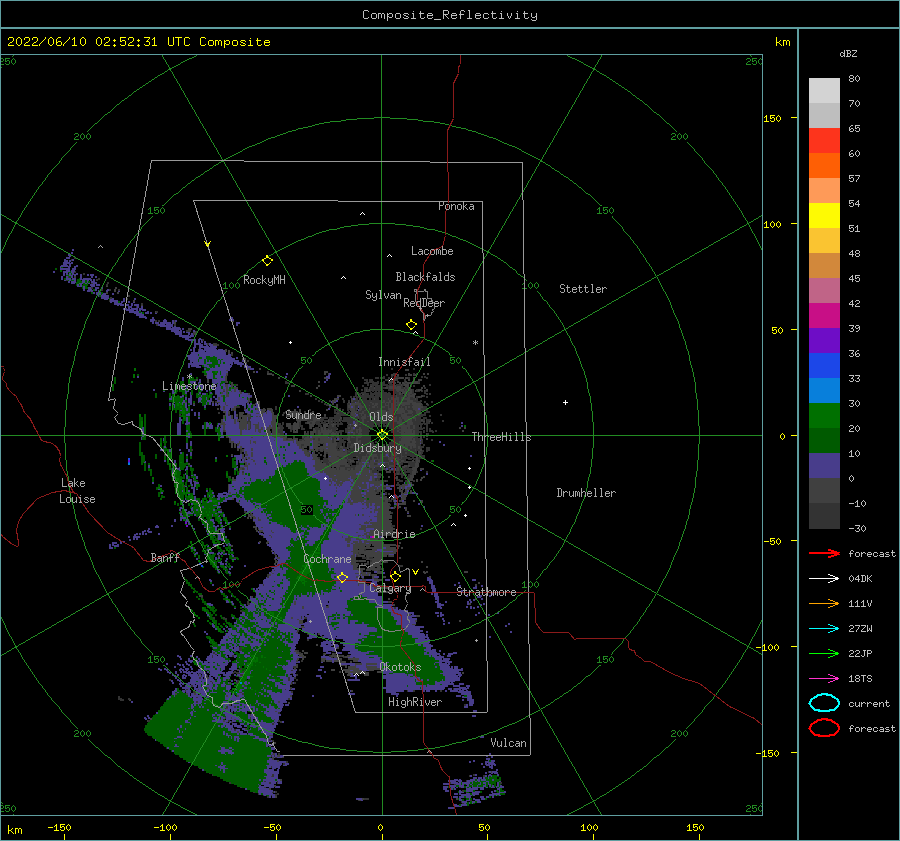Image resolution: width=900 pixels, height=841 pixels.
Task: Click the Ponoka city label
Action: tap(456, 206)
